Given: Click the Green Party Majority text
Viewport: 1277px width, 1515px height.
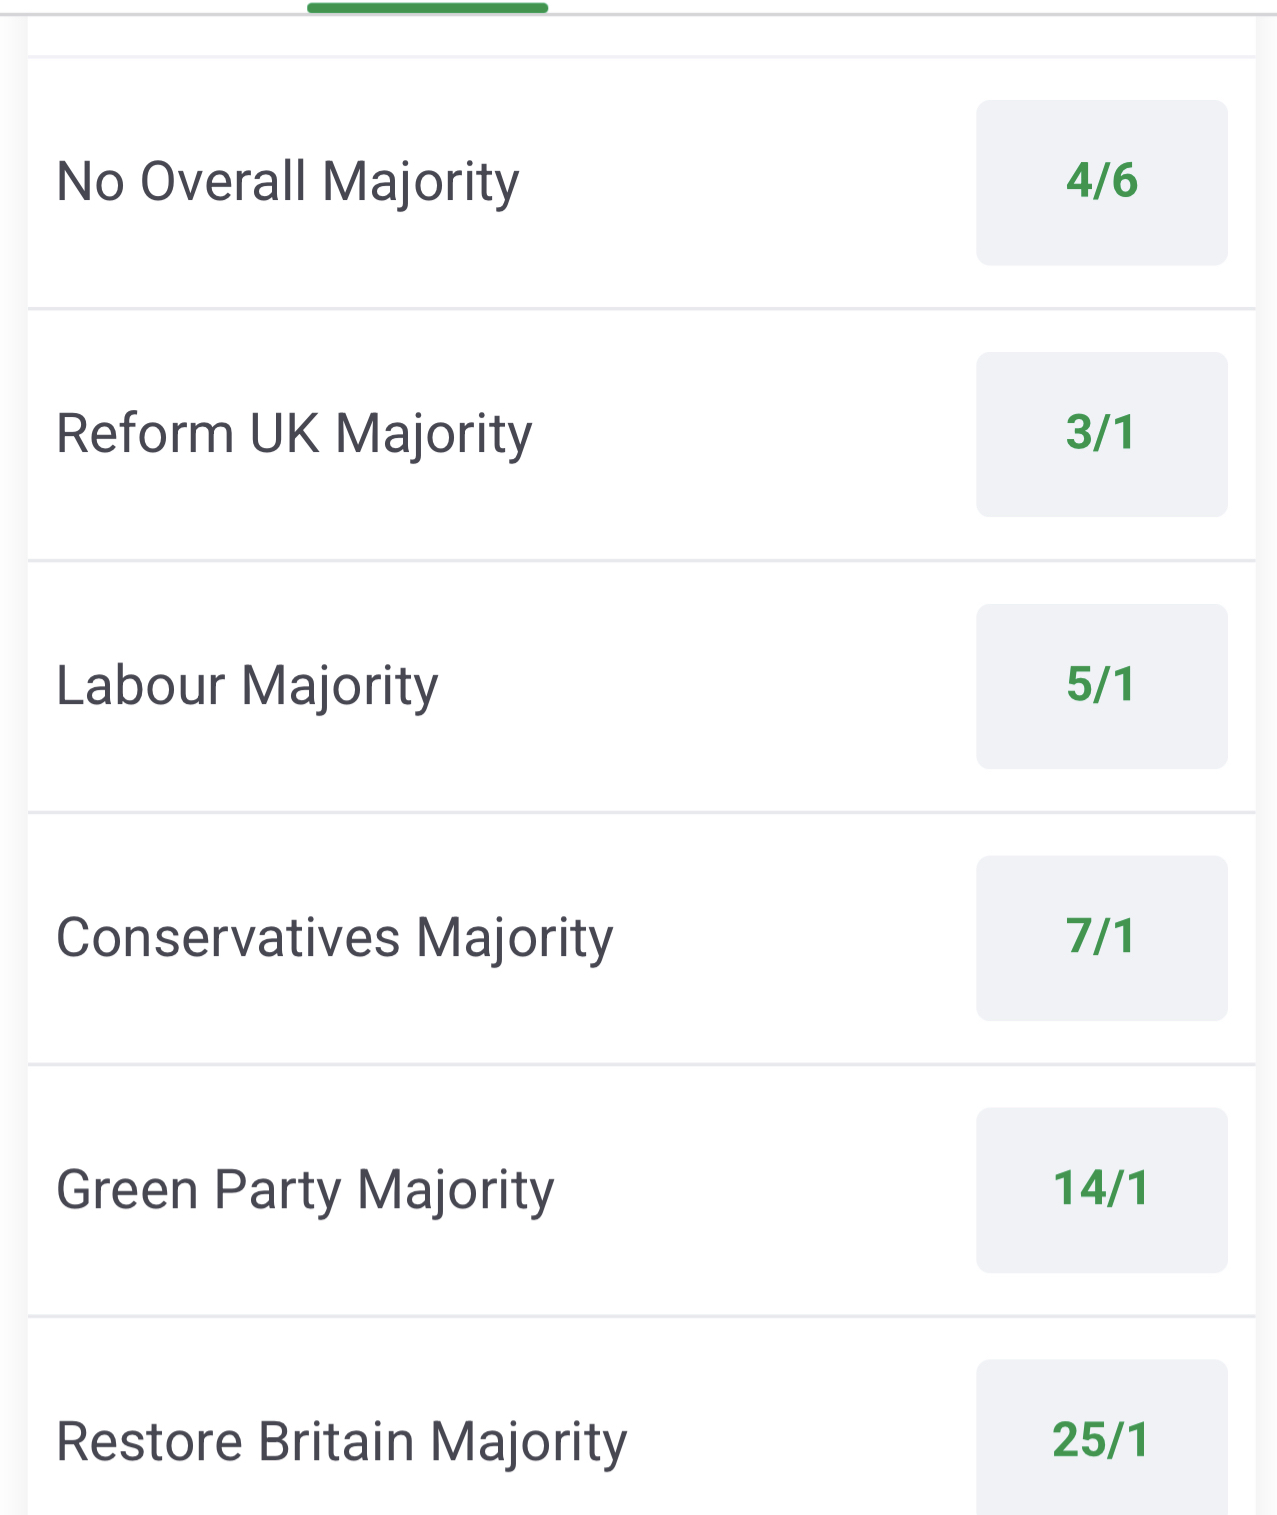Looking at the screenshot, I should pos(305,1190).
